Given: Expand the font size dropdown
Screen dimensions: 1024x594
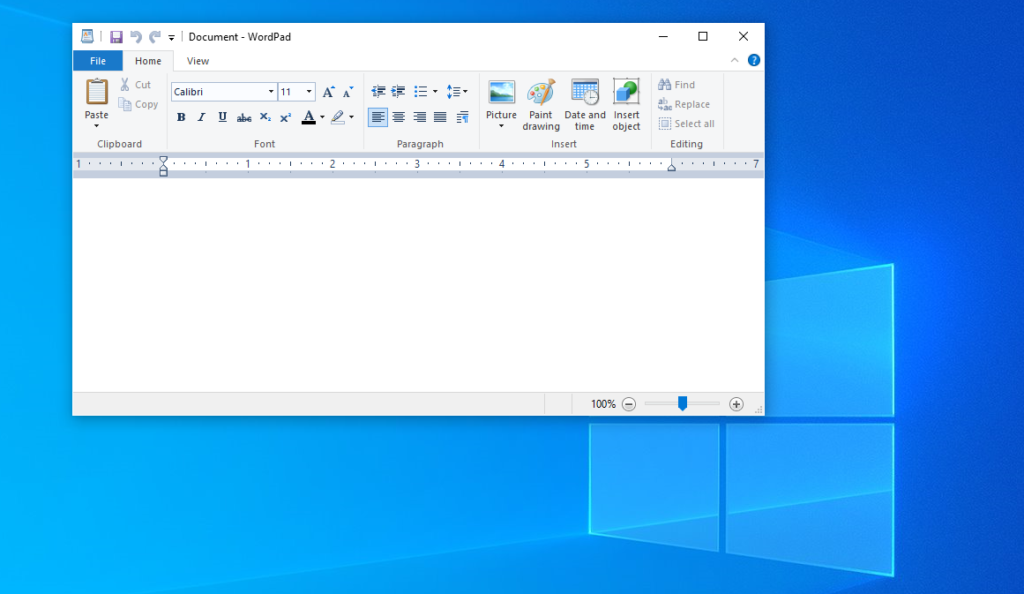Looking at the screenshot, I should [309, 92].
